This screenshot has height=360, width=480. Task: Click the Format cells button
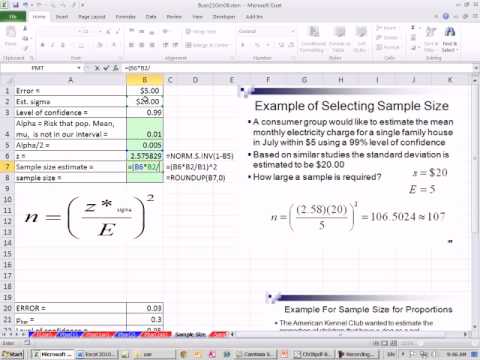tap(387, 47)
